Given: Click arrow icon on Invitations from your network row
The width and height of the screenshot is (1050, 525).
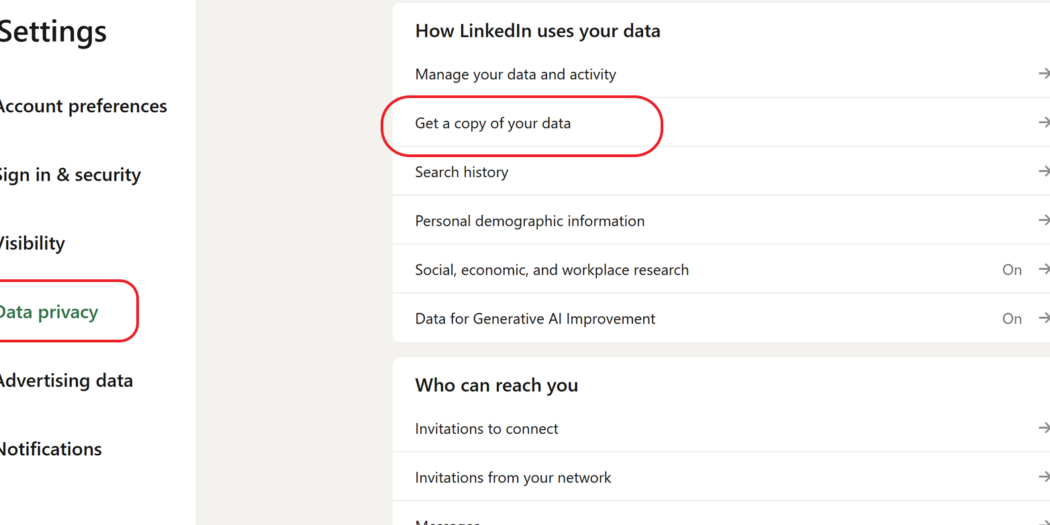Looking at the screenshot, I should pos(1043,478).
